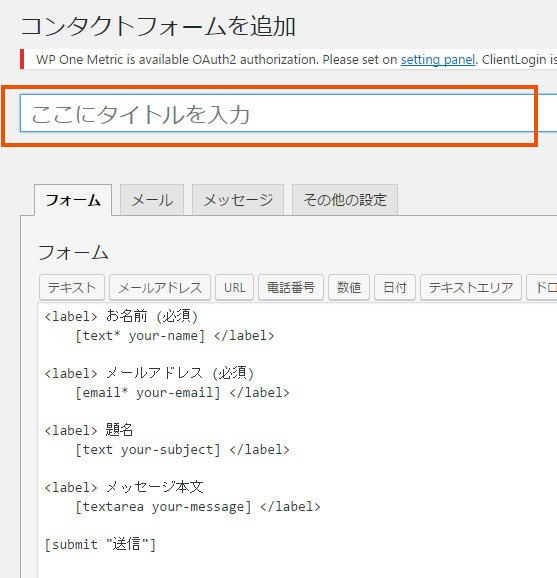
Task: Insert a テキストエリア form tag
Action: pos(471,288)
